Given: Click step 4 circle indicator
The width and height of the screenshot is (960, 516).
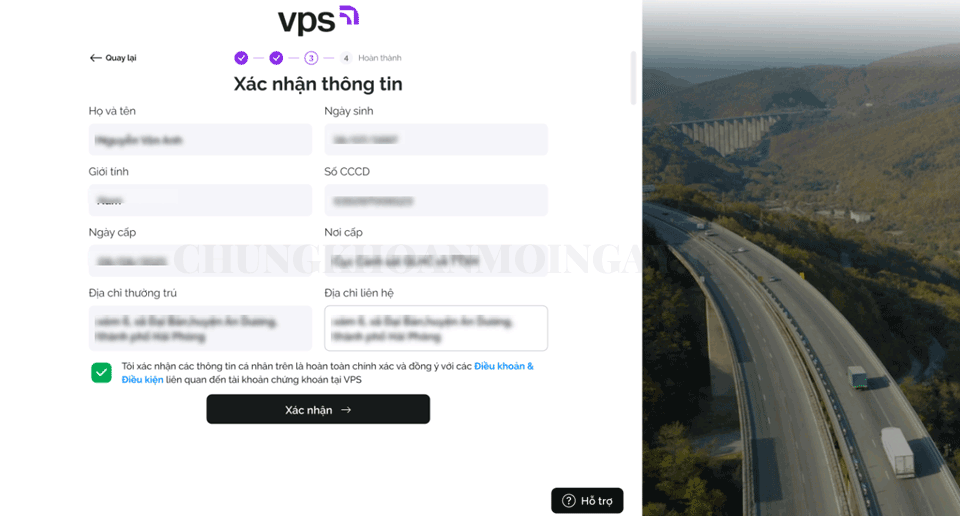Looking at the screenshot, I should [x=346, y=58].
